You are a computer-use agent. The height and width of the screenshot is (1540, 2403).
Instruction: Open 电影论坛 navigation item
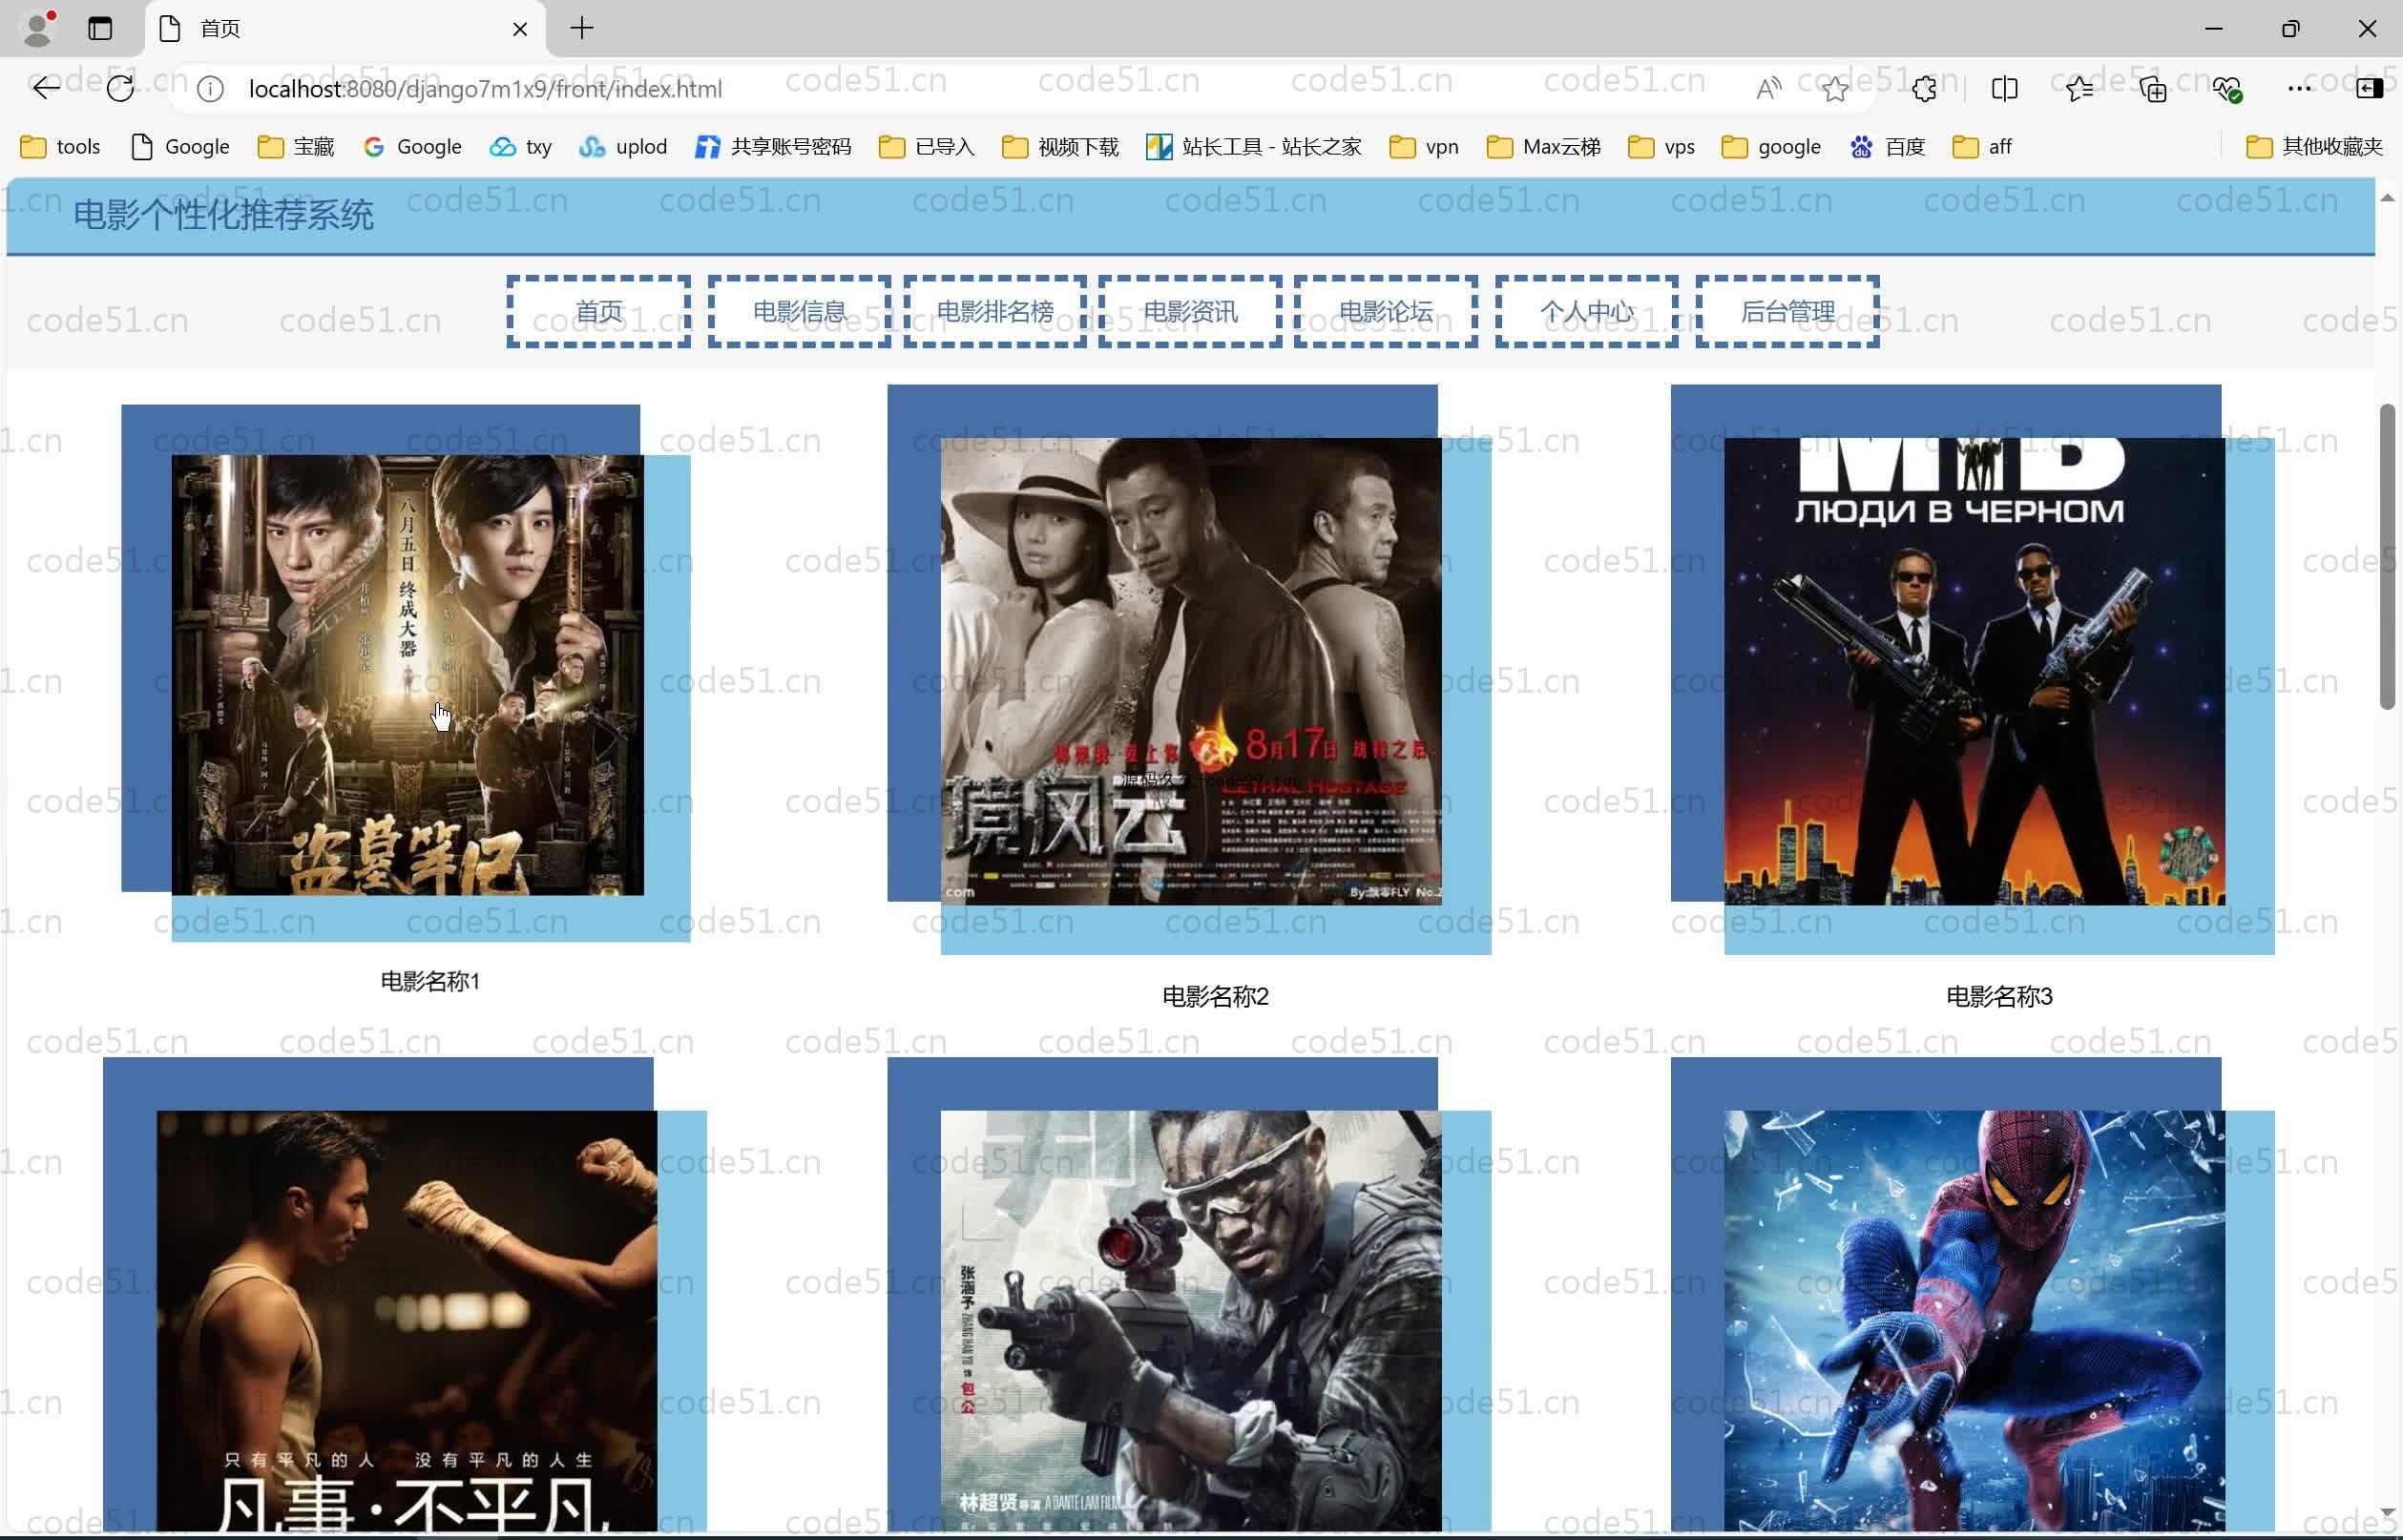coord(1386,312)
